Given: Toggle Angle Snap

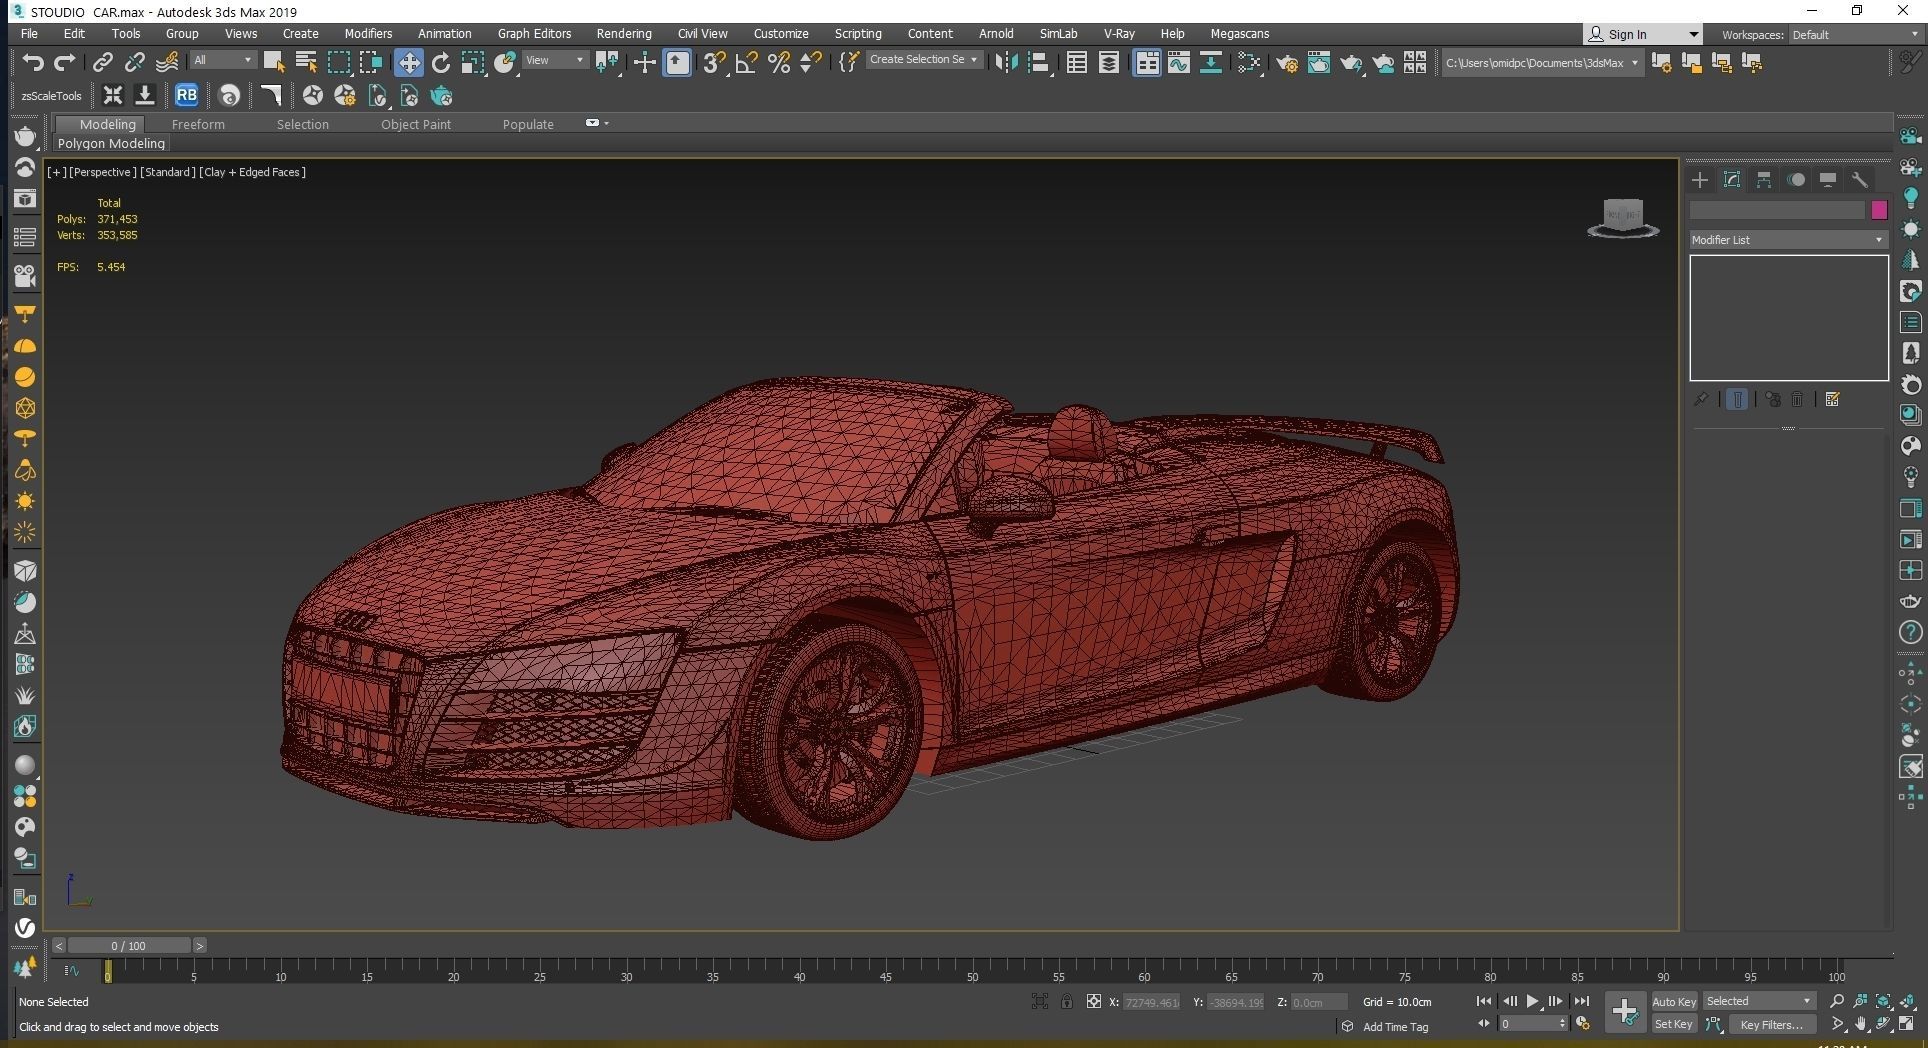Looking at the screenshot, I should coord(746,63).
